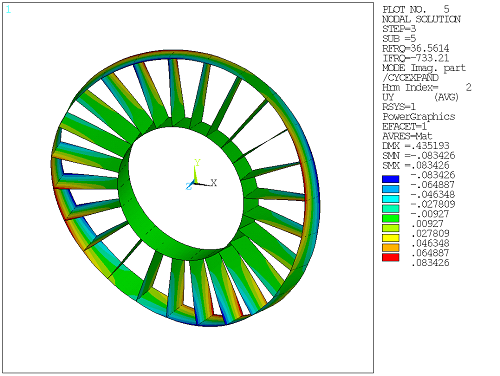
Task: Click the cyan legend swatch
Action: coord(390,199)
